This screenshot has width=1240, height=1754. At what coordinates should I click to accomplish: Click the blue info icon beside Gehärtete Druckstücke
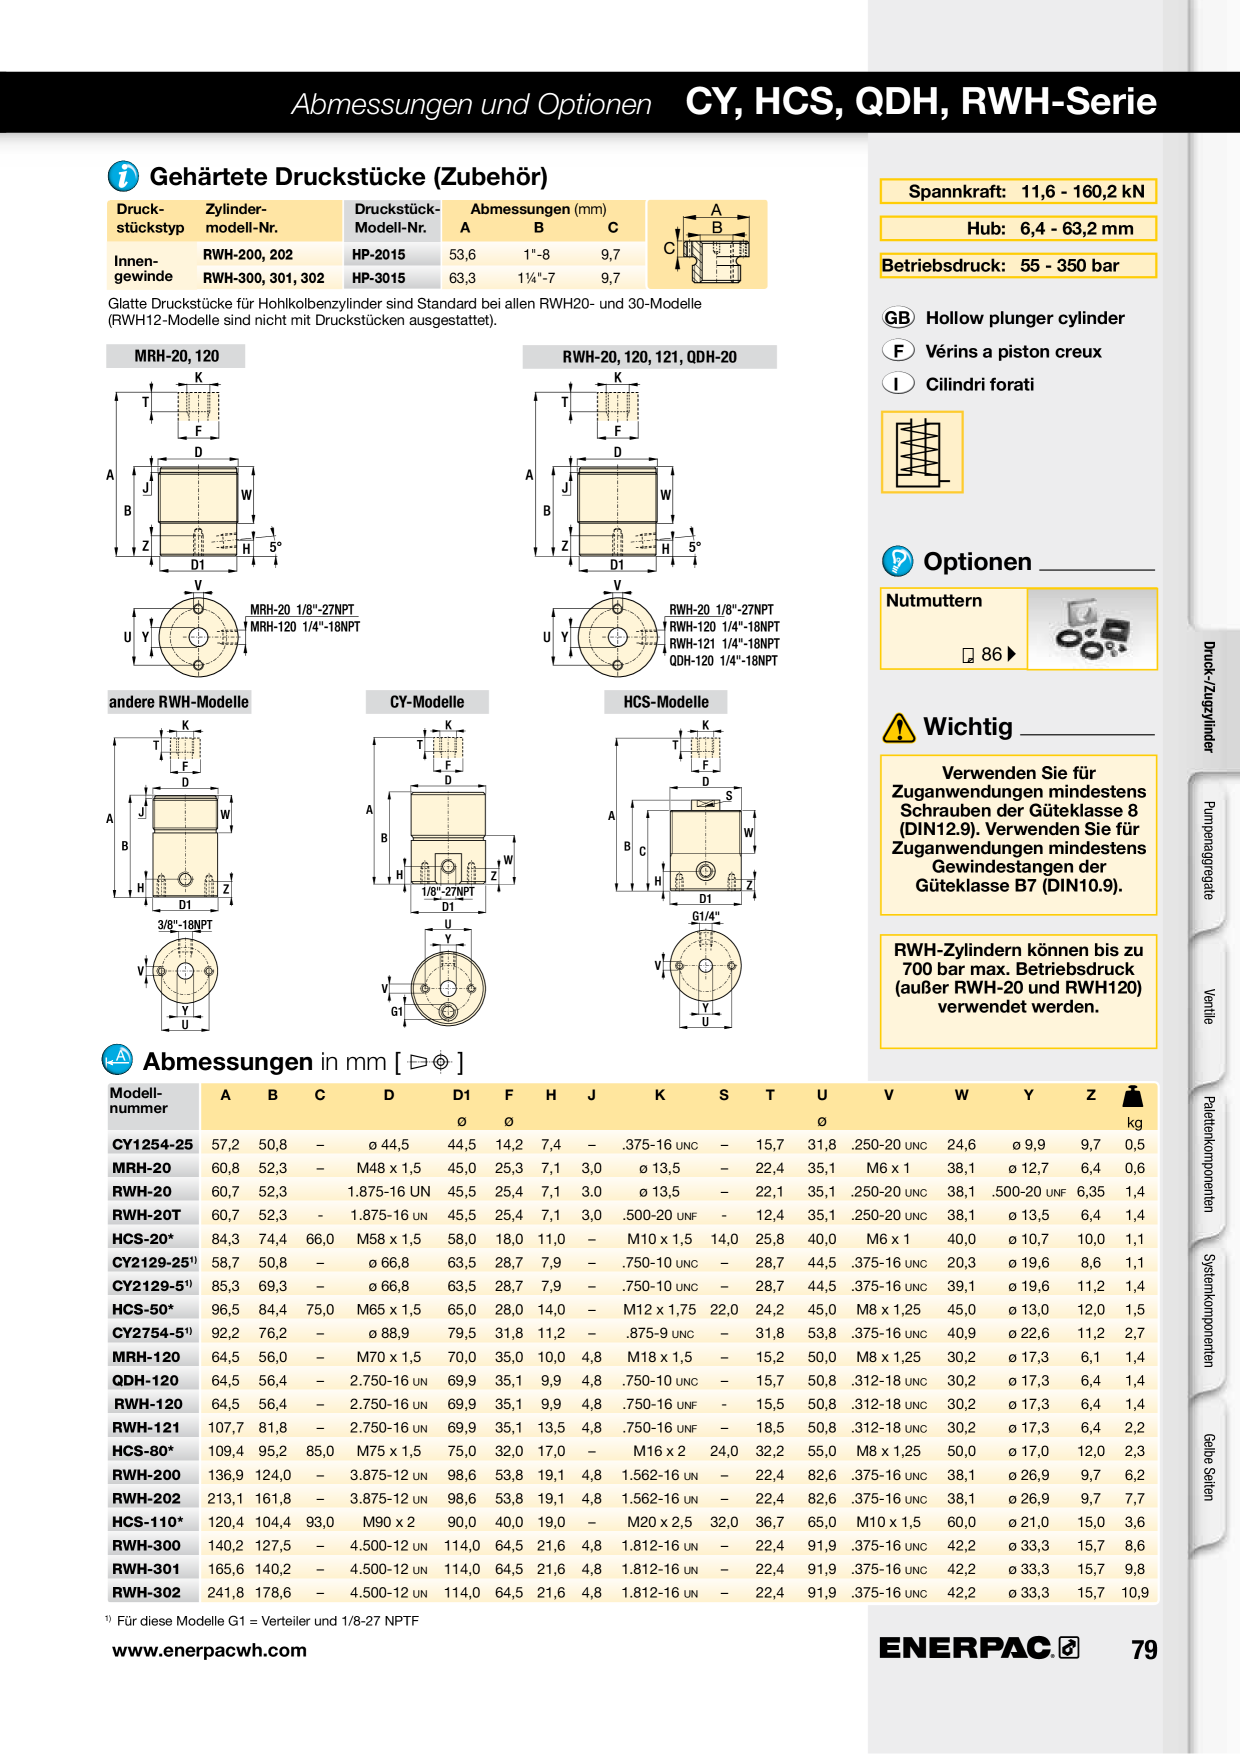coord(124,176)
